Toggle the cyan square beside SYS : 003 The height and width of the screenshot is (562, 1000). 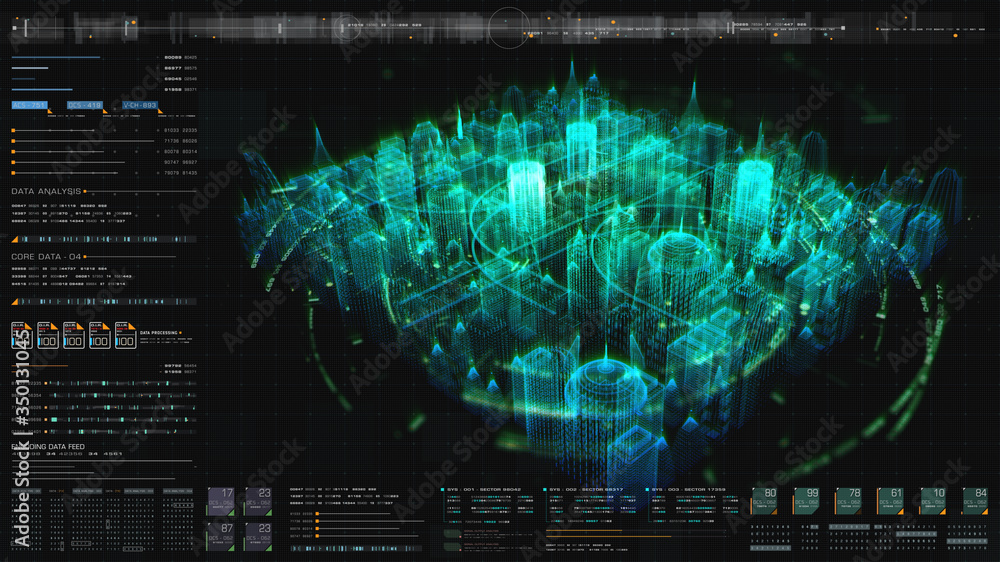click(647, 490)
